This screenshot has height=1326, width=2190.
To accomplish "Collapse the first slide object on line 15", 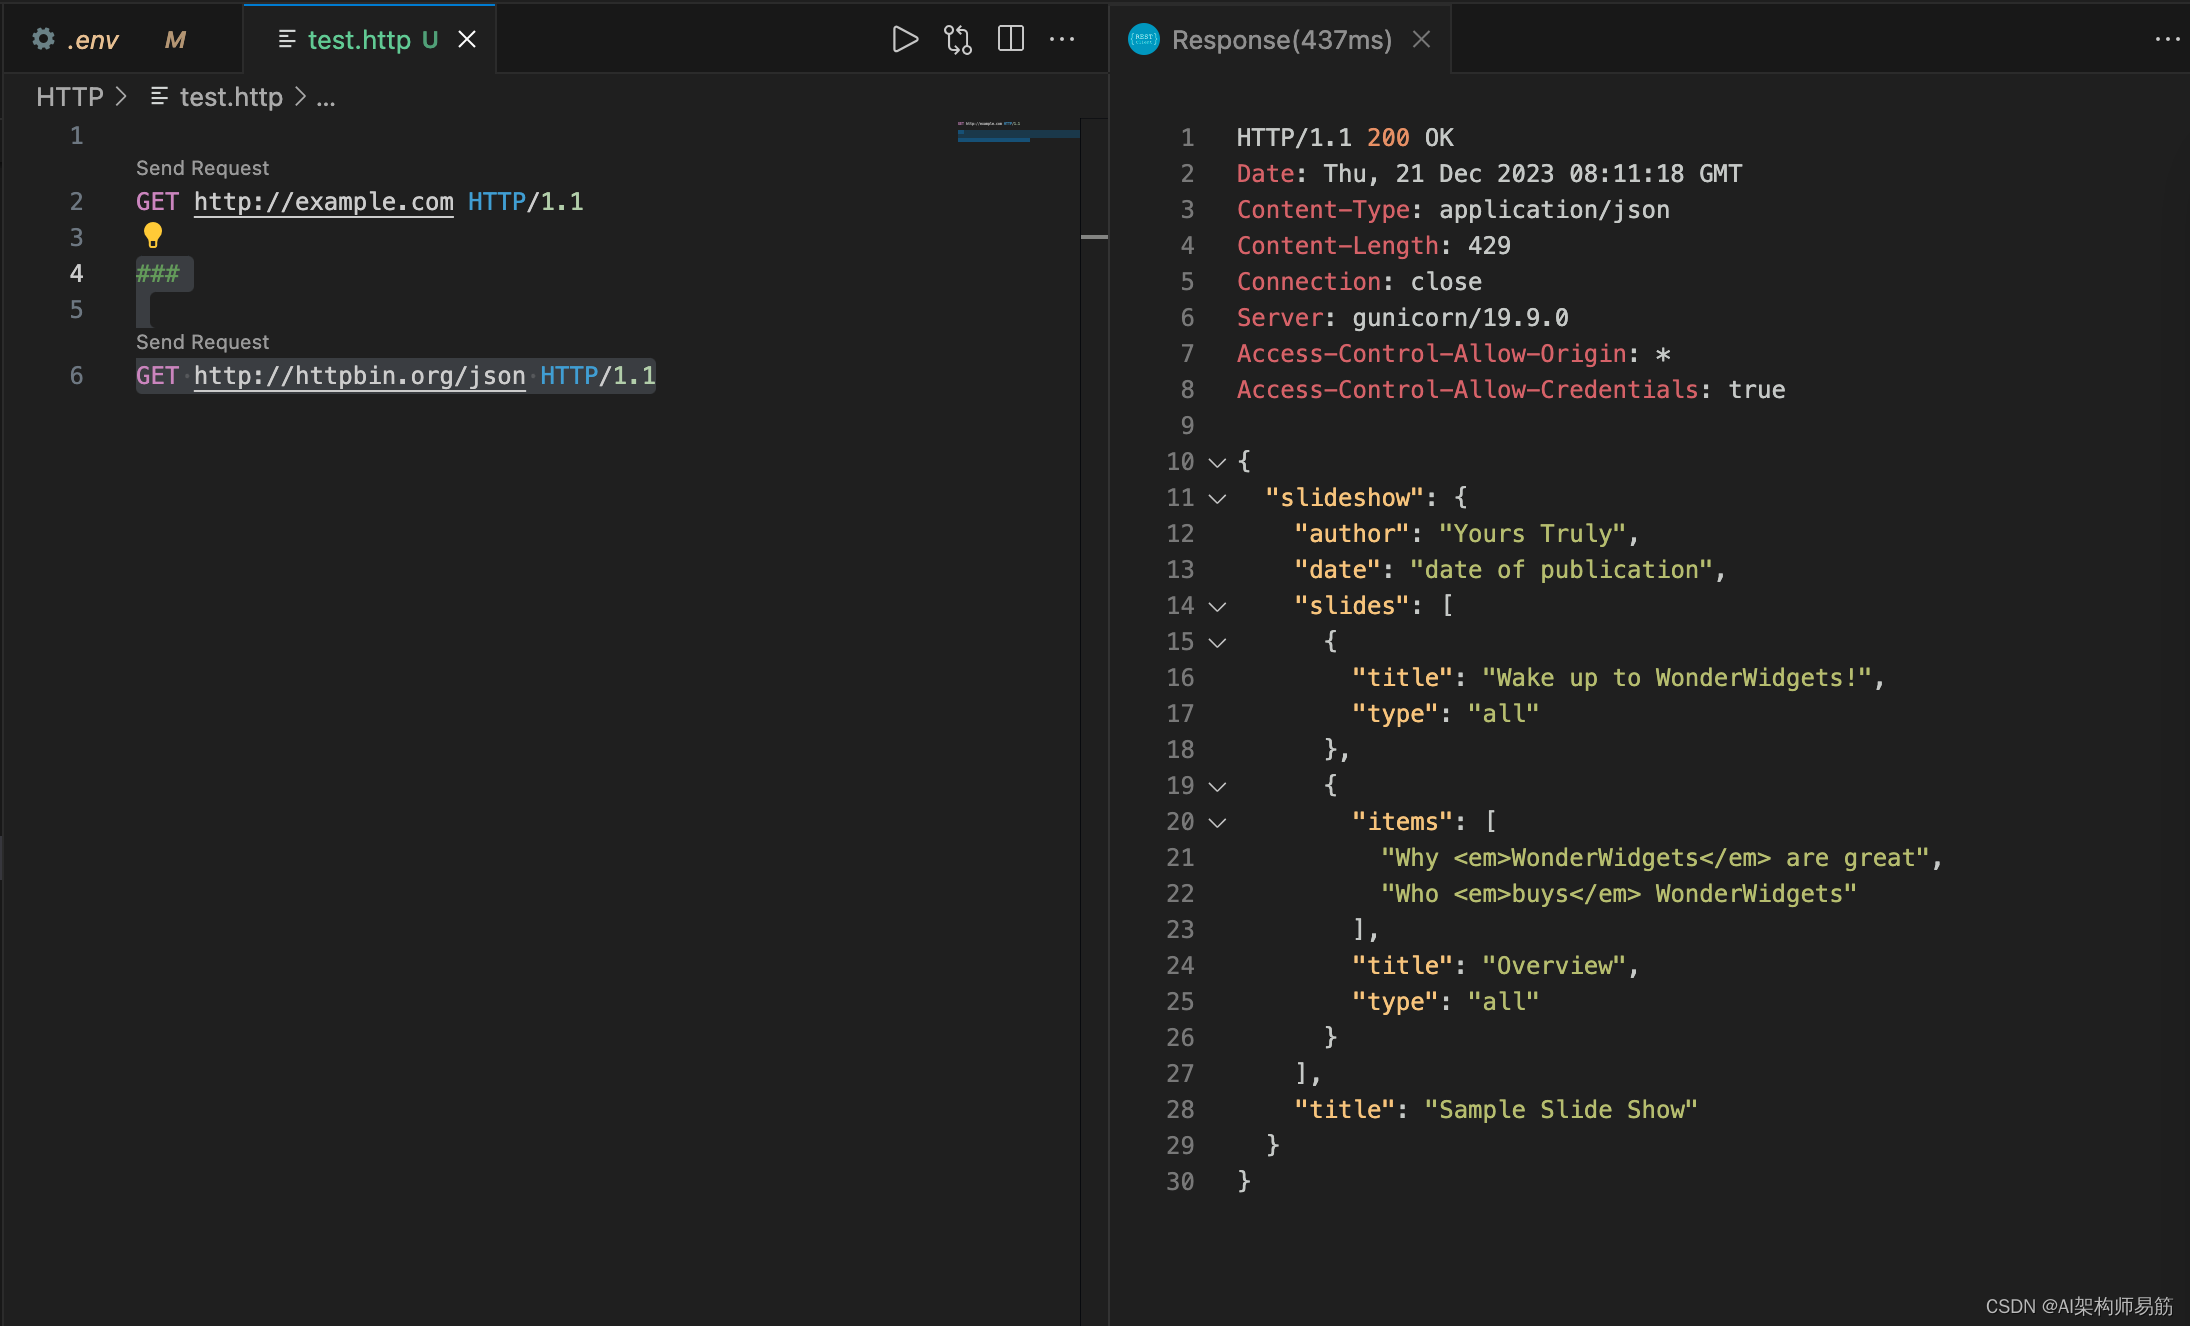I will (1217, 642).
